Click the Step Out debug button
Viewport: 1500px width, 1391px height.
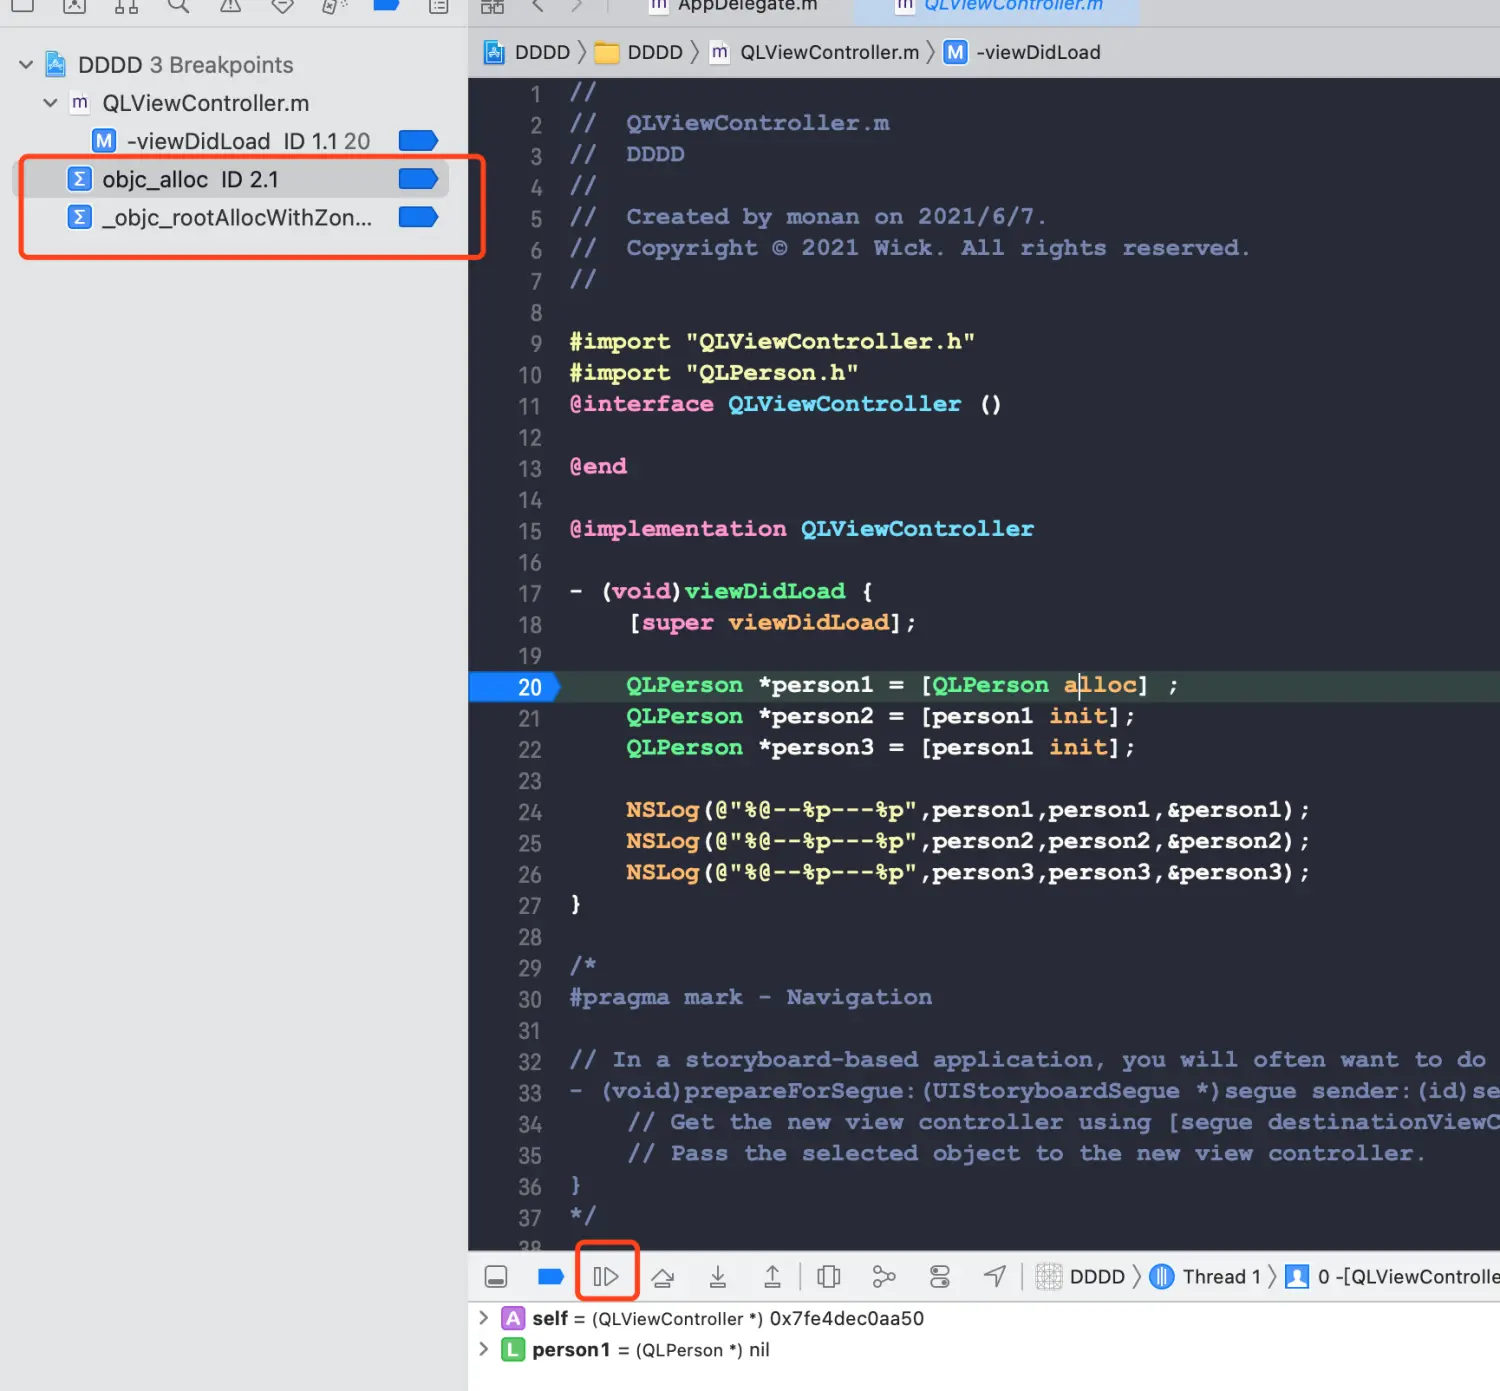(772, 1276)
